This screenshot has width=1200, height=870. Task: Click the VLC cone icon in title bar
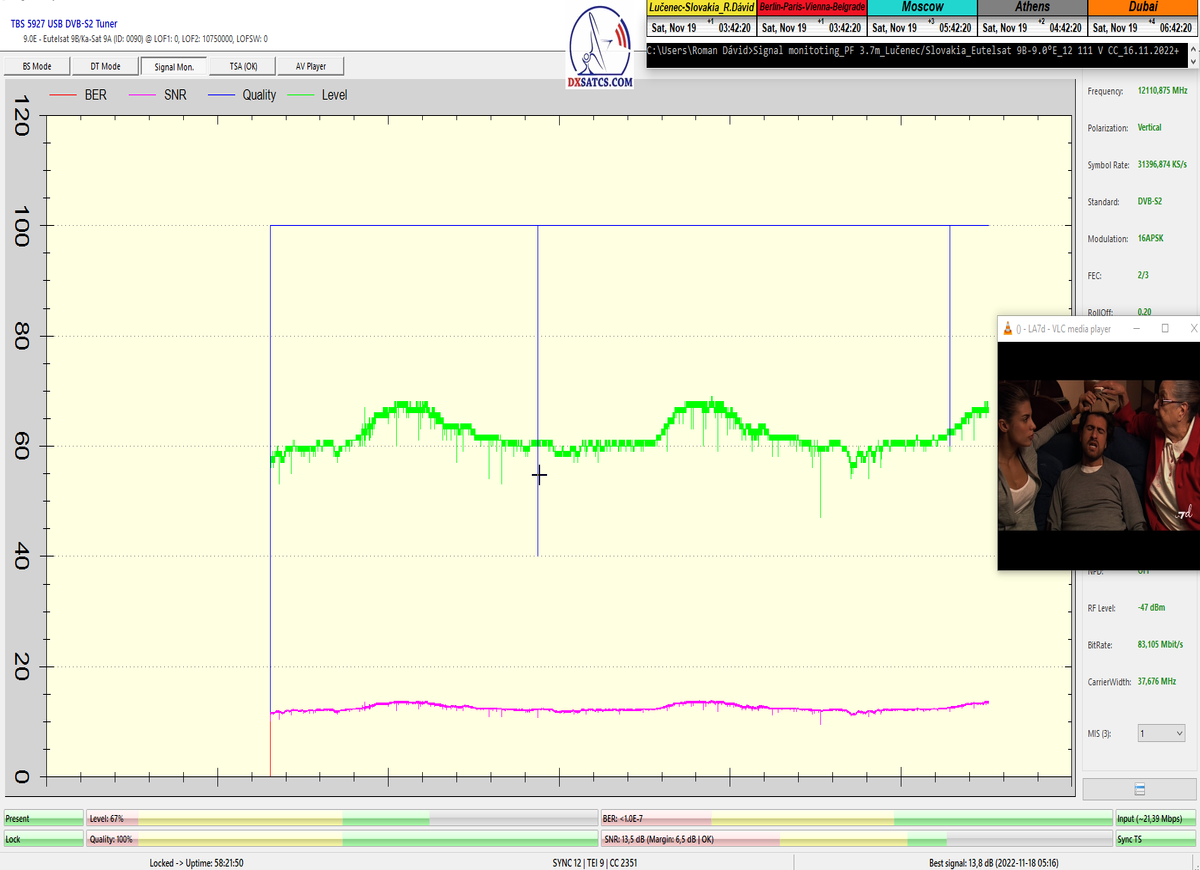pos(1007,329)
